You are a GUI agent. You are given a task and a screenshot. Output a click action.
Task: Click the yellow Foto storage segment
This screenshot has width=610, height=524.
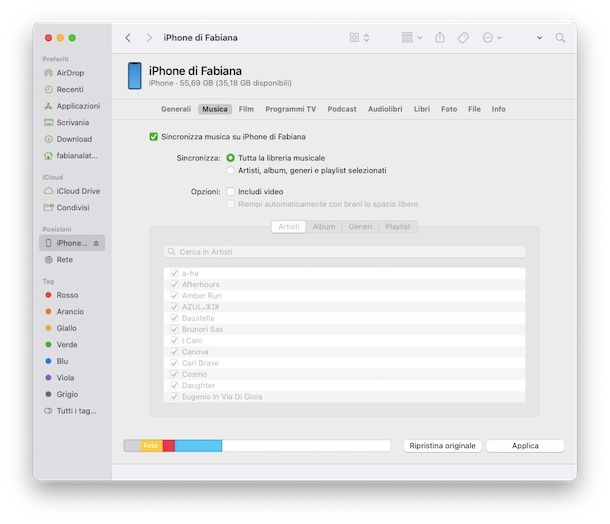pos(151,446)
